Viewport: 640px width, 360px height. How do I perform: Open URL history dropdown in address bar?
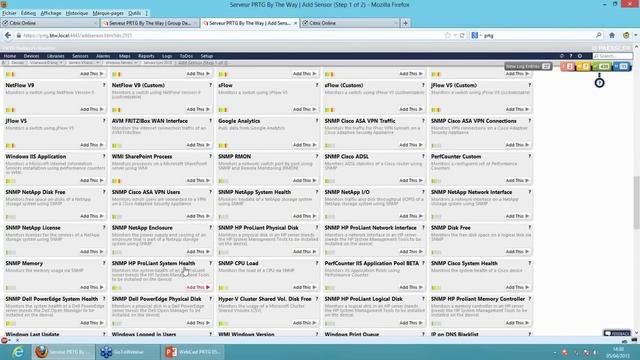[x=455, y=36]
